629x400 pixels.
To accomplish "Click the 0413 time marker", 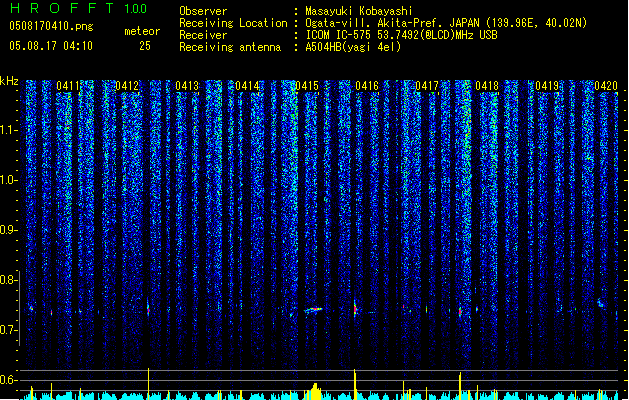I will pyautogui.click(x=187, y=86).
